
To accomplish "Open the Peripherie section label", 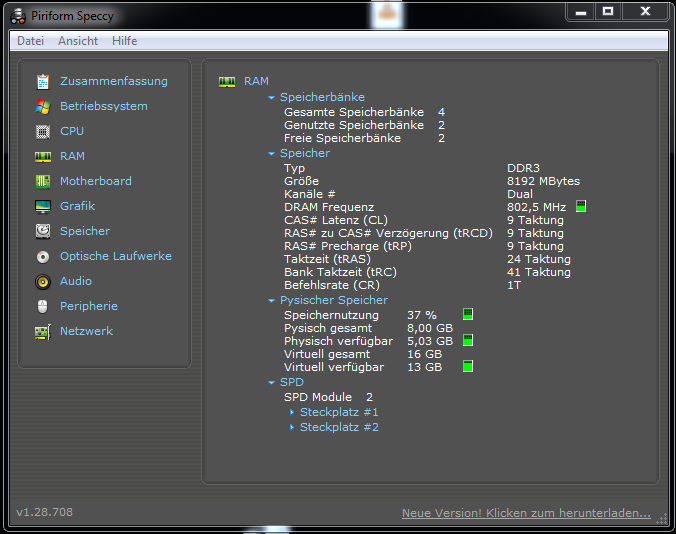I will click(89, 306).
